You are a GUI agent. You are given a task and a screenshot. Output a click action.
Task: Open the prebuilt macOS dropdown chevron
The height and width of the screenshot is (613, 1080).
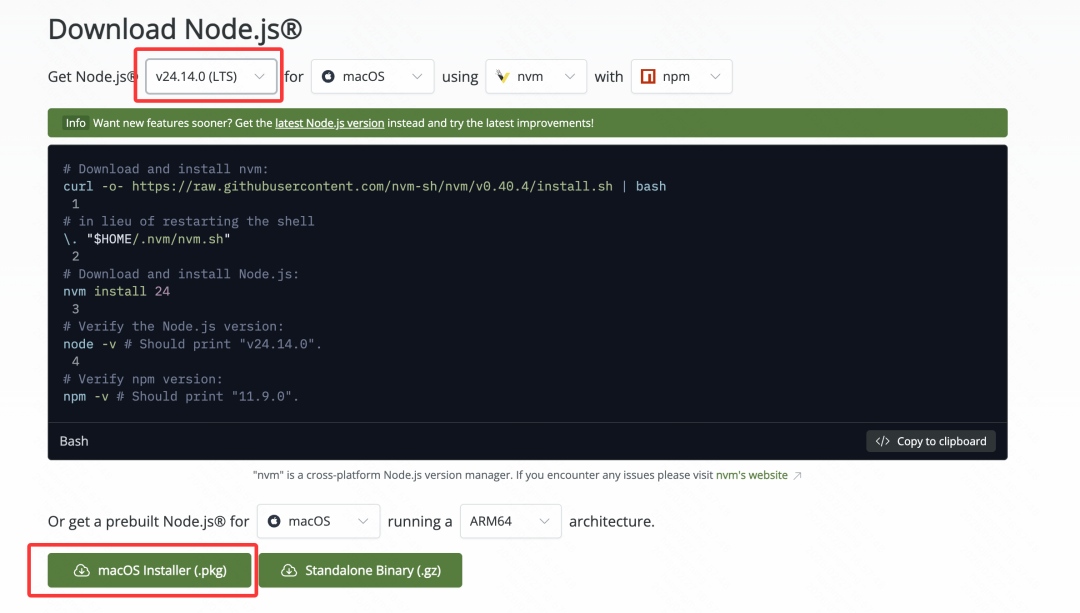click(363, 522)
